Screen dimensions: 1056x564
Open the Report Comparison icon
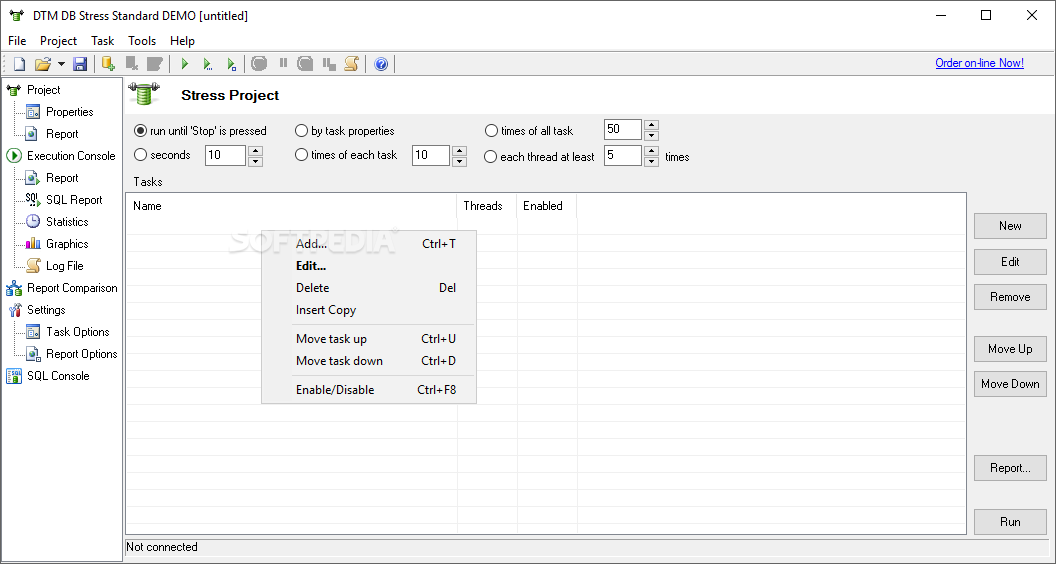(x=14, y=288)
